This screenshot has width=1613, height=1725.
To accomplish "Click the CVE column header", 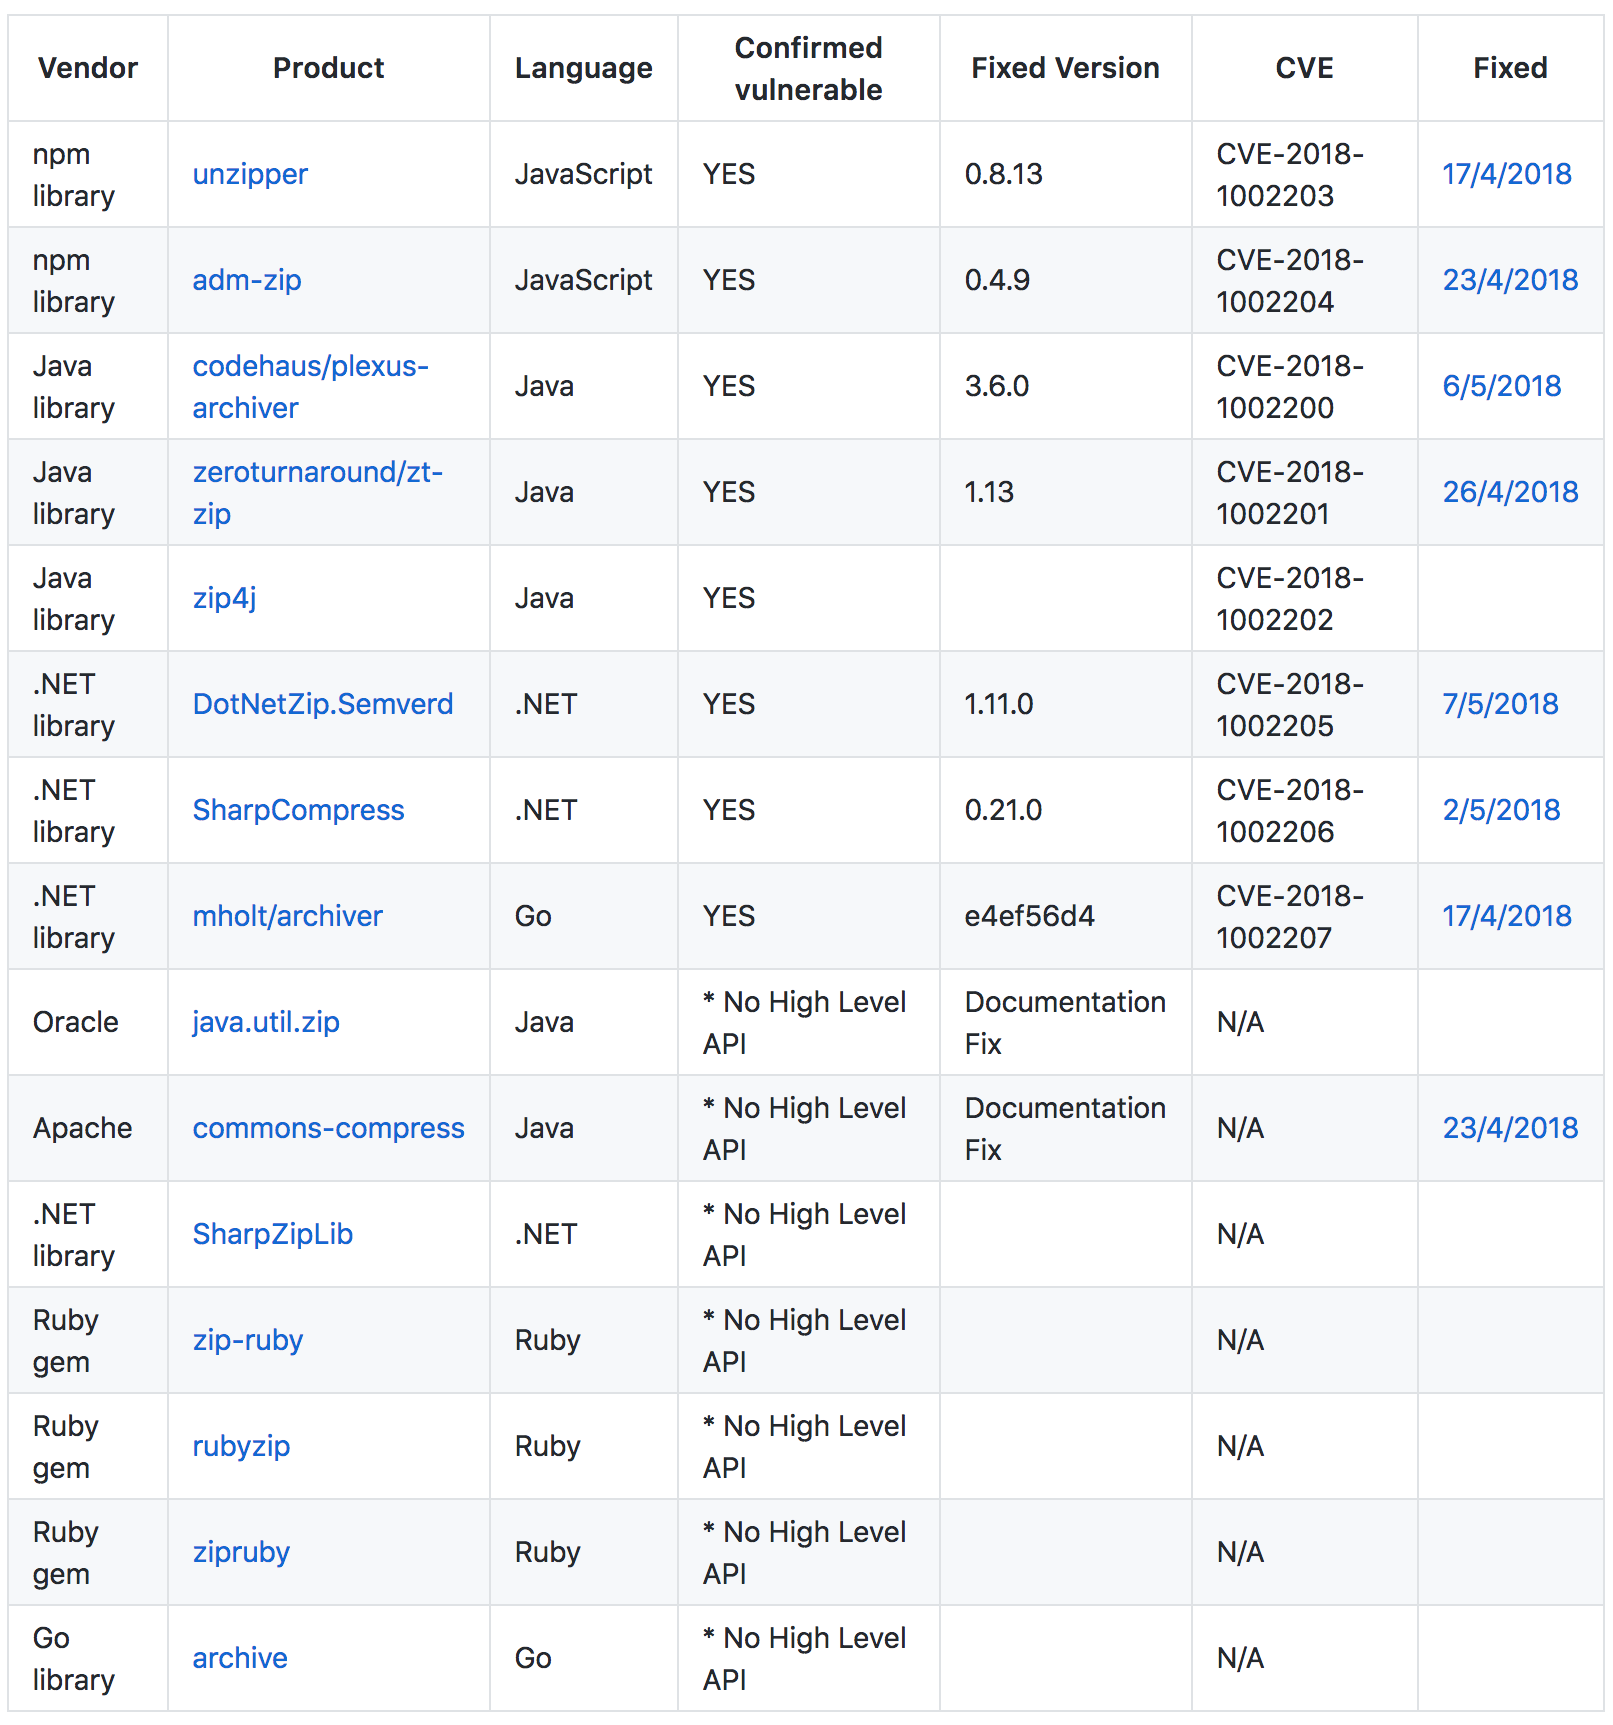I will 1304,68.
